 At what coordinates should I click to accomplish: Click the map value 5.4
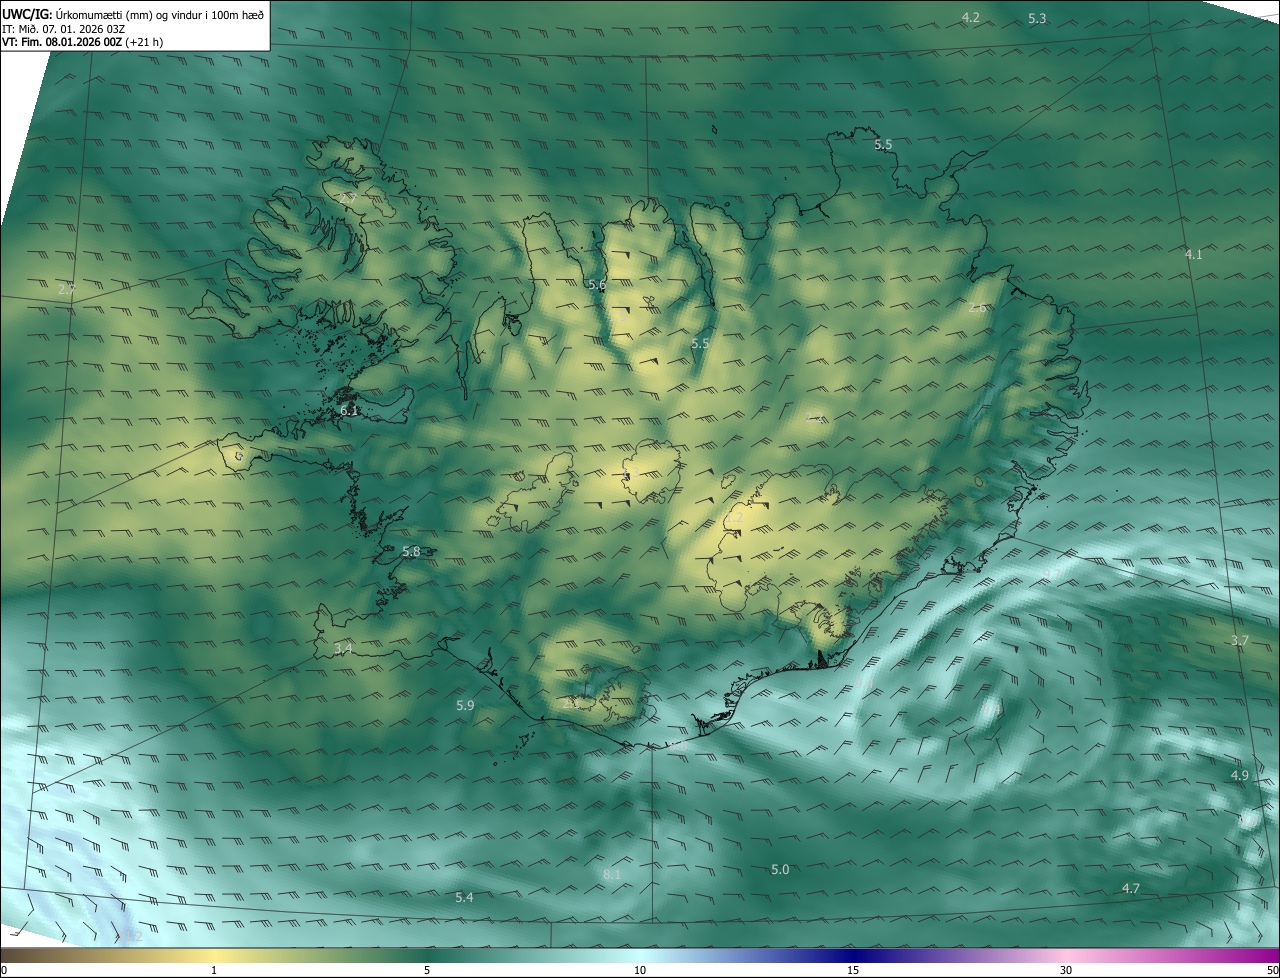(464, 898)
